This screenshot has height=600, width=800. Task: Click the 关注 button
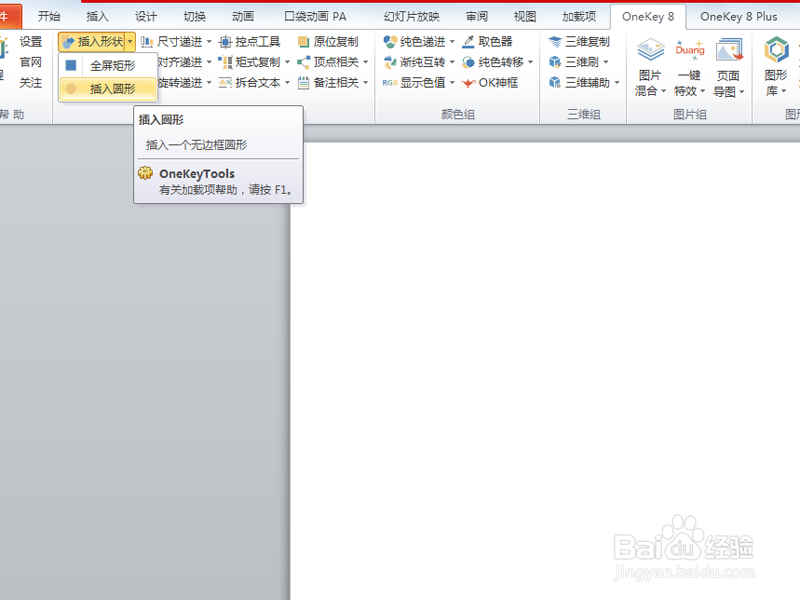pyautogui.click(x=31, y=83)
